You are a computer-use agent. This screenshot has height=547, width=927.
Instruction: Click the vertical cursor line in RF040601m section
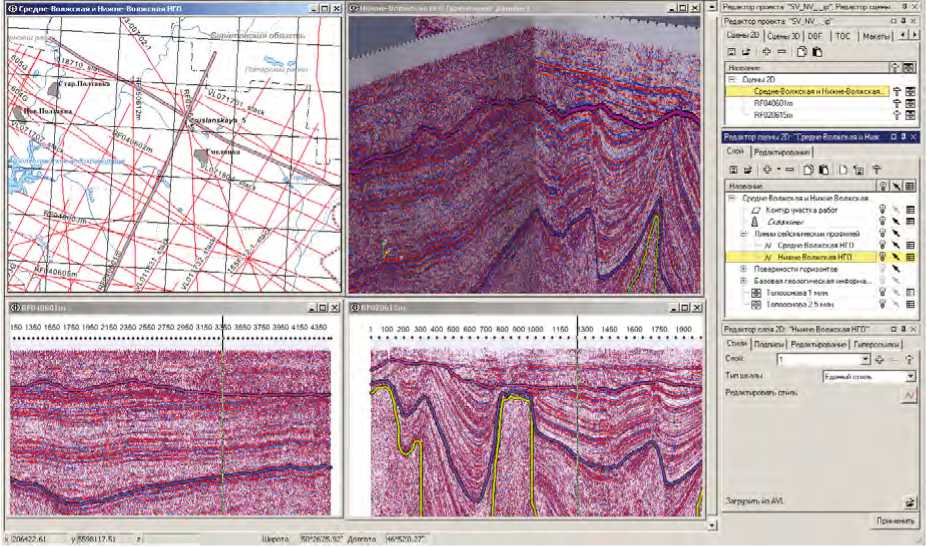(221, 420)
